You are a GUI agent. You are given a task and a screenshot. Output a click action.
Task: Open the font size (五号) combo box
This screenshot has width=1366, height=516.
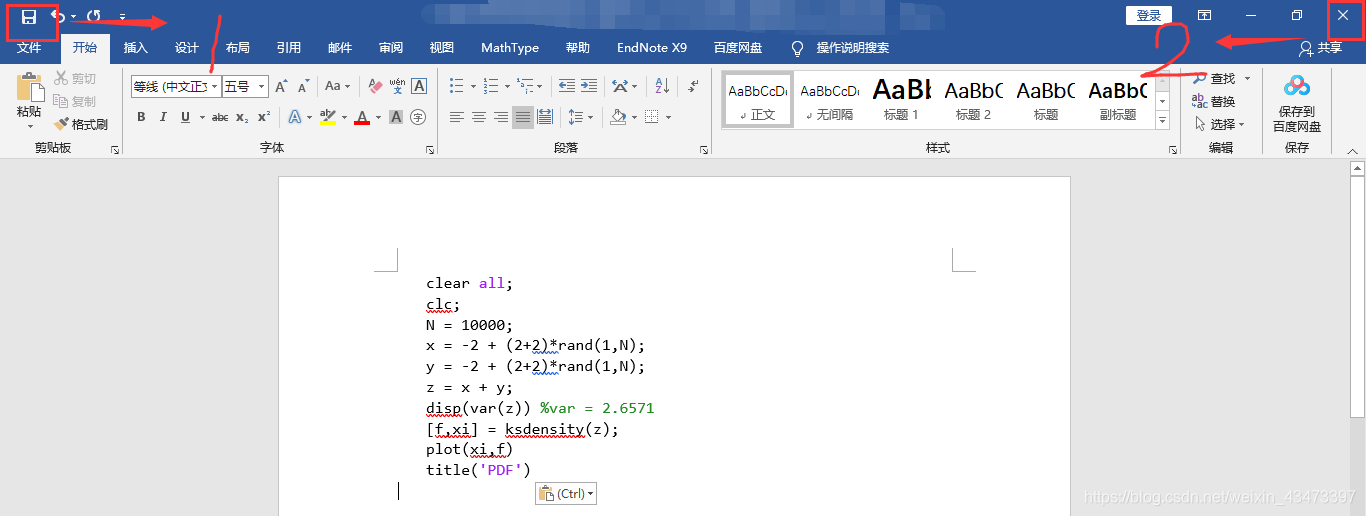(x=246, y=87)
